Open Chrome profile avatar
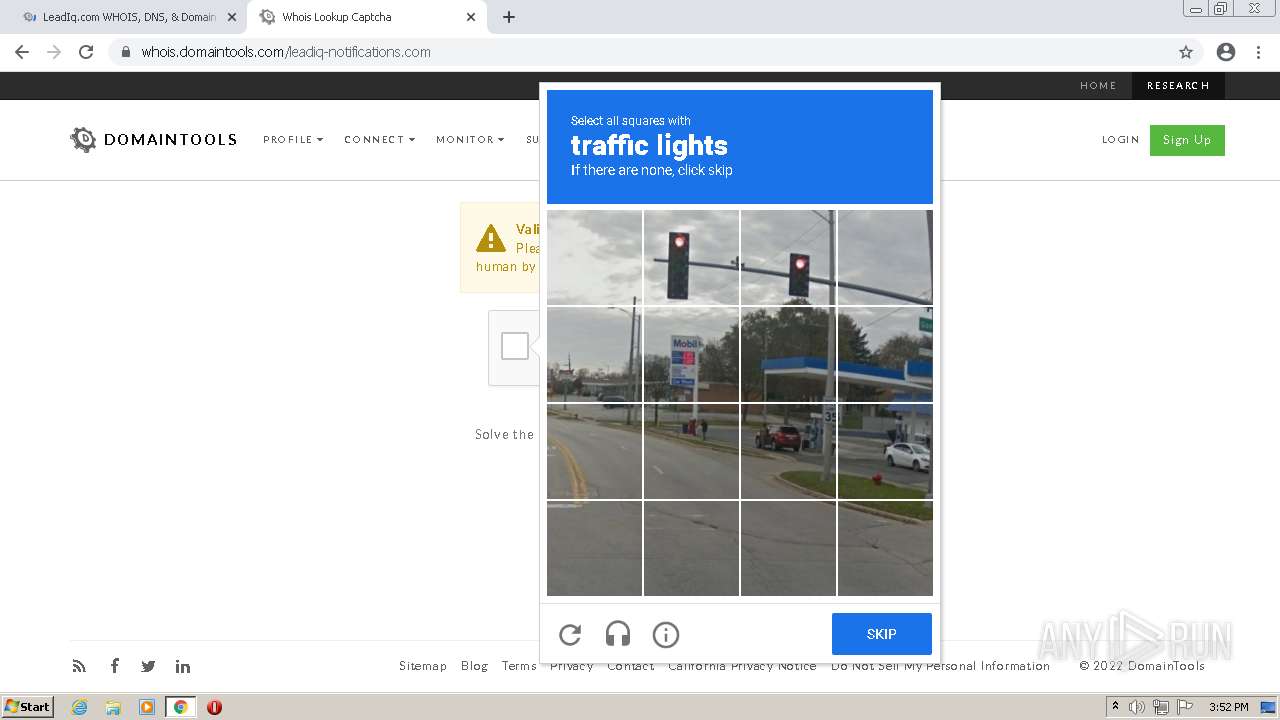 1226,52
